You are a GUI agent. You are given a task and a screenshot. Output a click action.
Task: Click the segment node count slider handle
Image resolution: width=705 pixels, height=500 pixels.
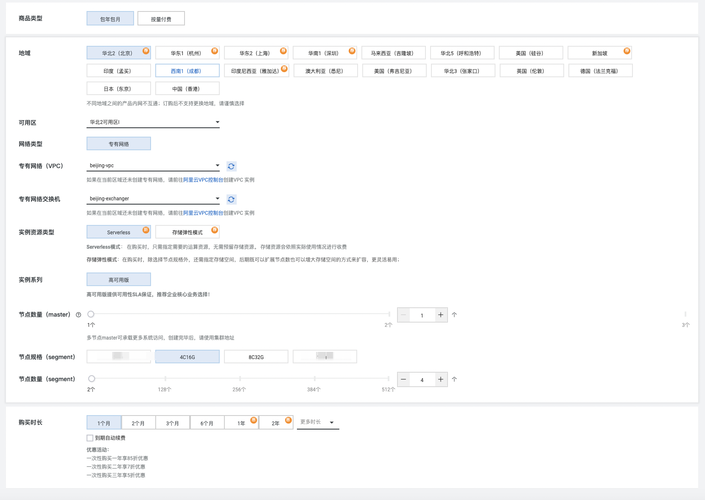click(x=91, y=379)
